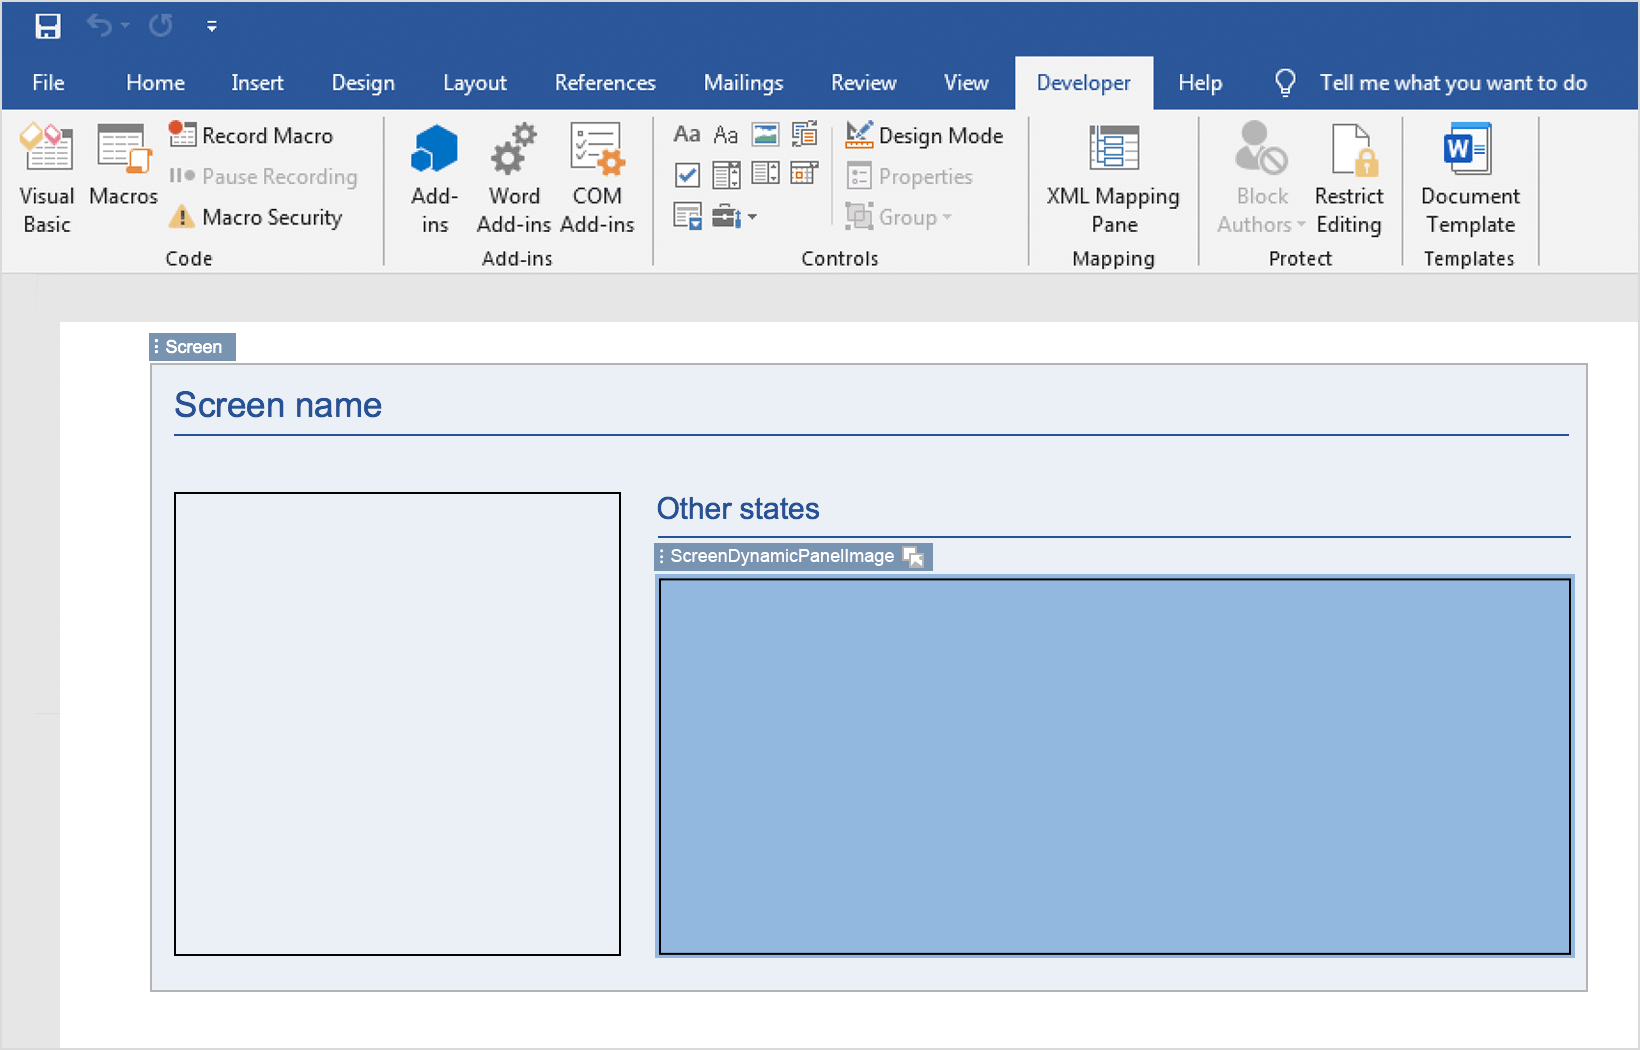
Task: Go to the Layout tab
Action: coord(475,83)
